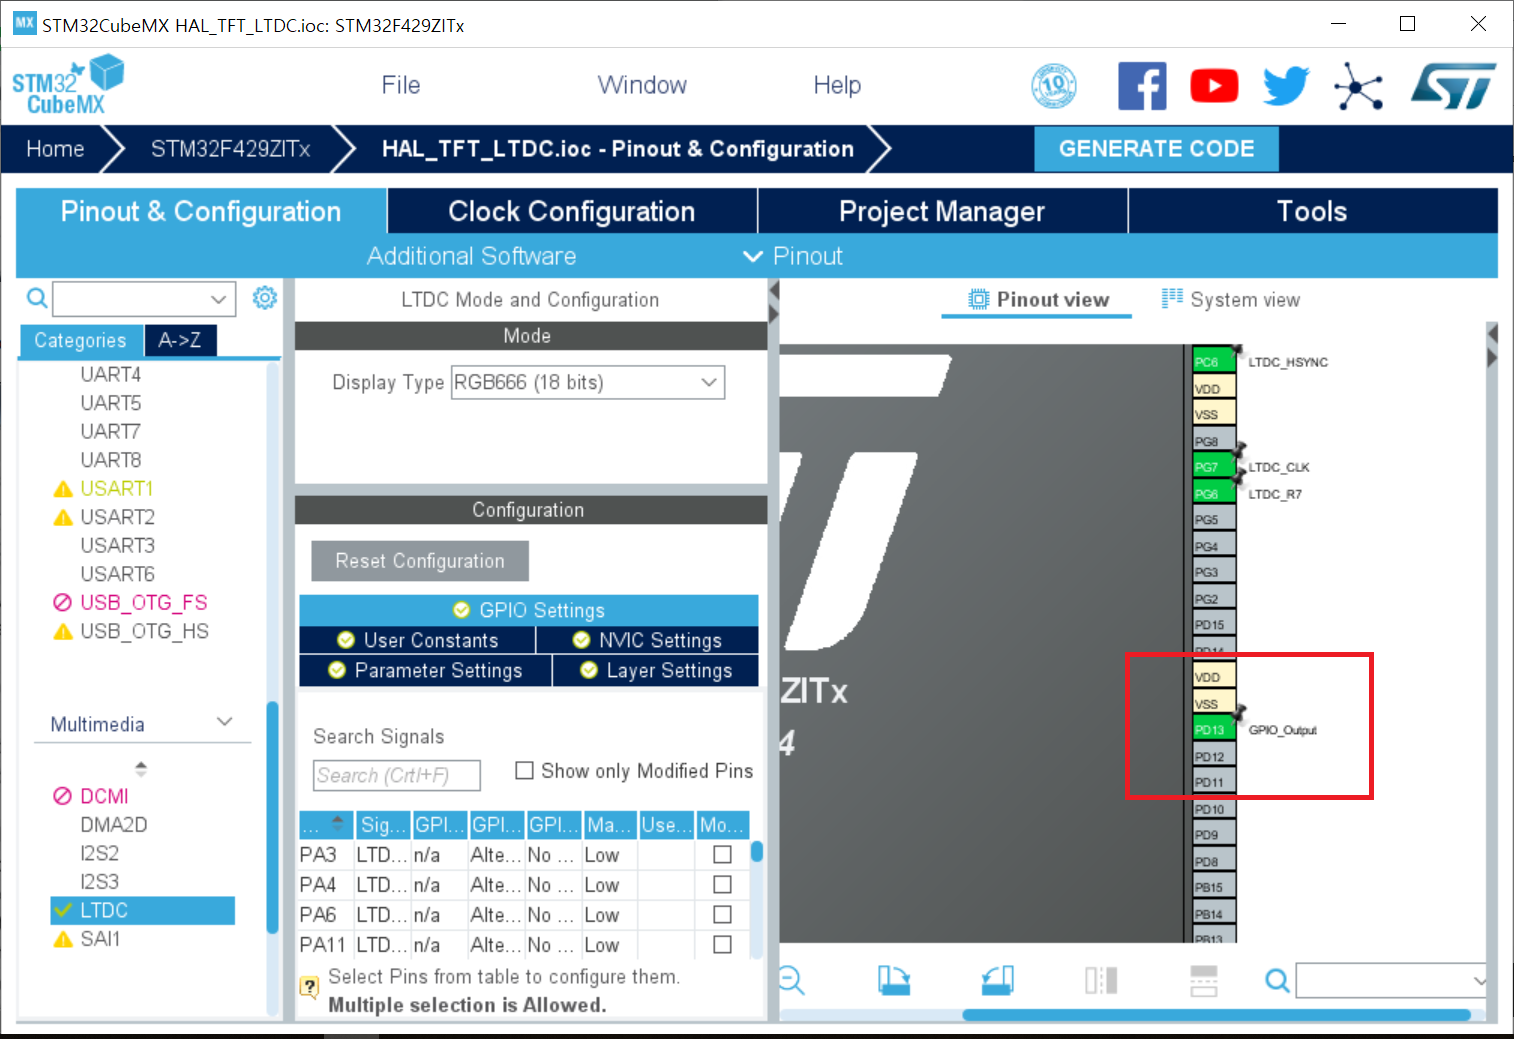Switch to System view
Image resolution: width=1514 pixels, height=1039 pixels.
[x=1231, y=299]
